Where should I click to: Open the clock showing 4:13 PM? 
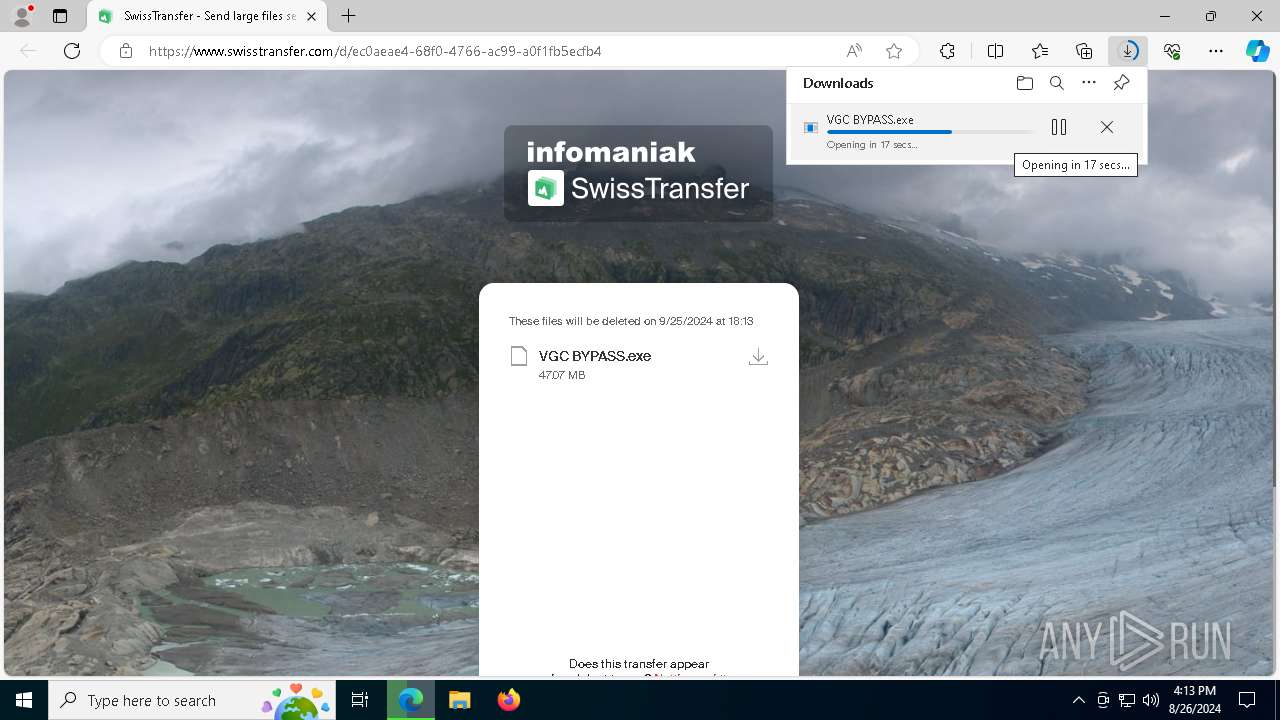click(1194, 700)
